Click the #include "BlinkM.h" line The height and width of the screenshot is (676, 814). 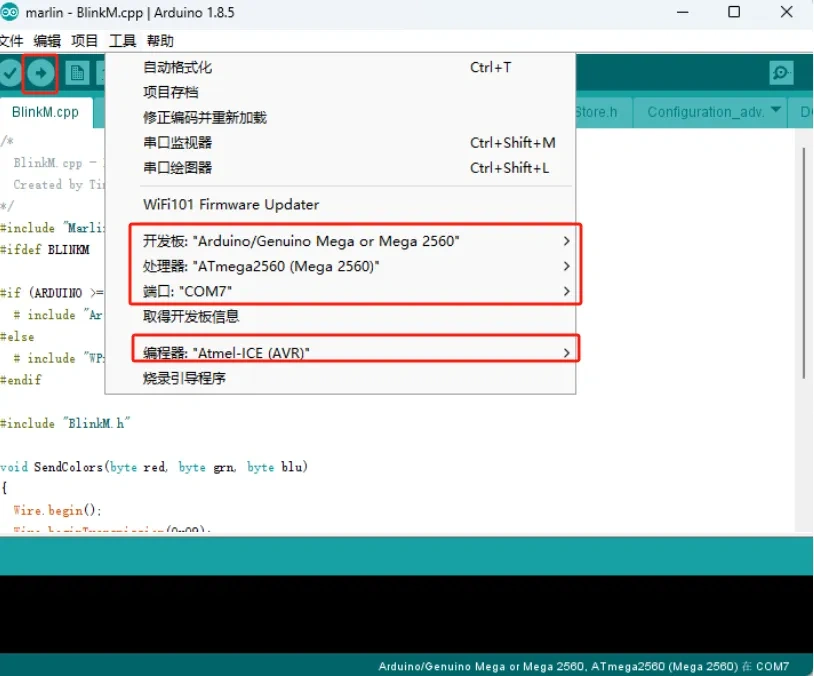pyautogui.click(x=65, y=424)
